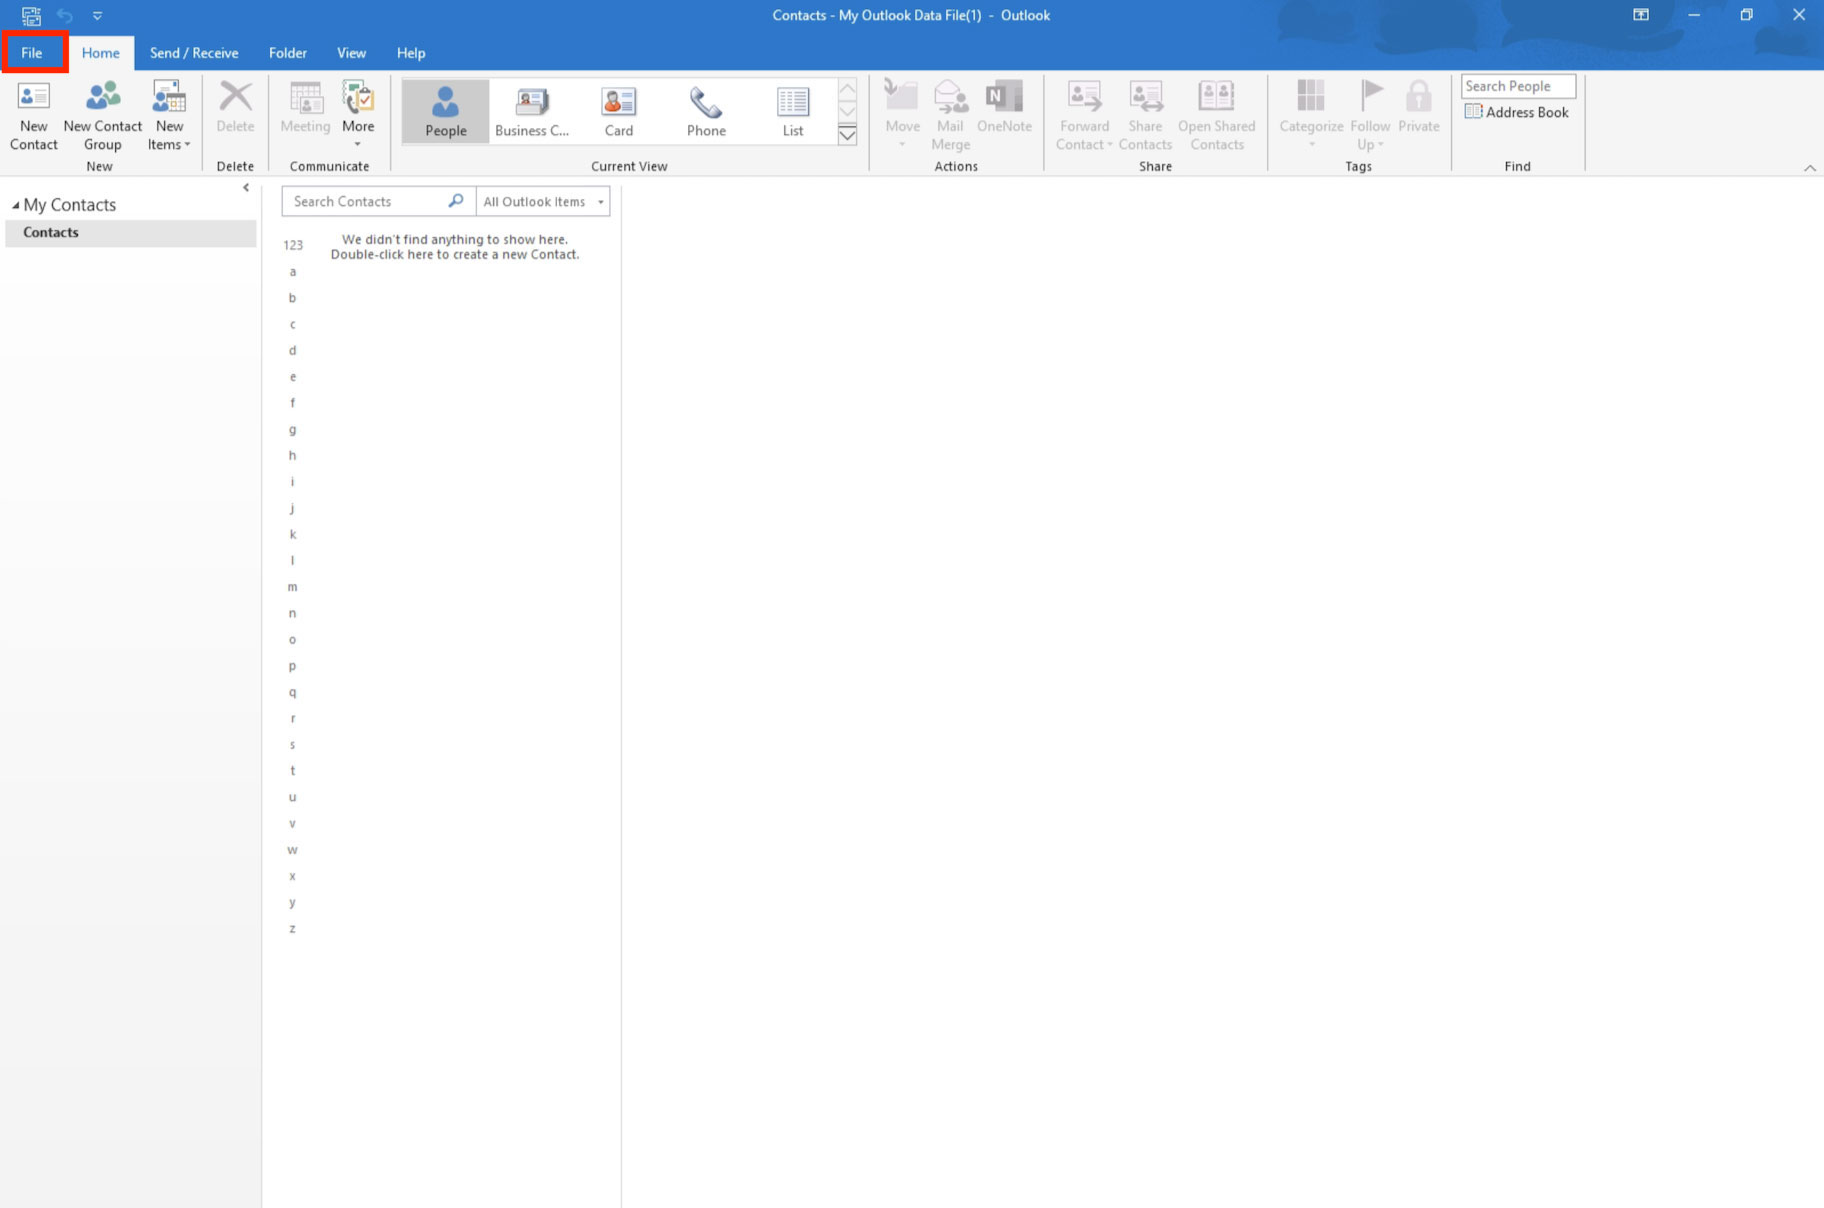Screen dimensions: 1824x1208
Task: Select the Contacts folder
Action: pos(51,233)
